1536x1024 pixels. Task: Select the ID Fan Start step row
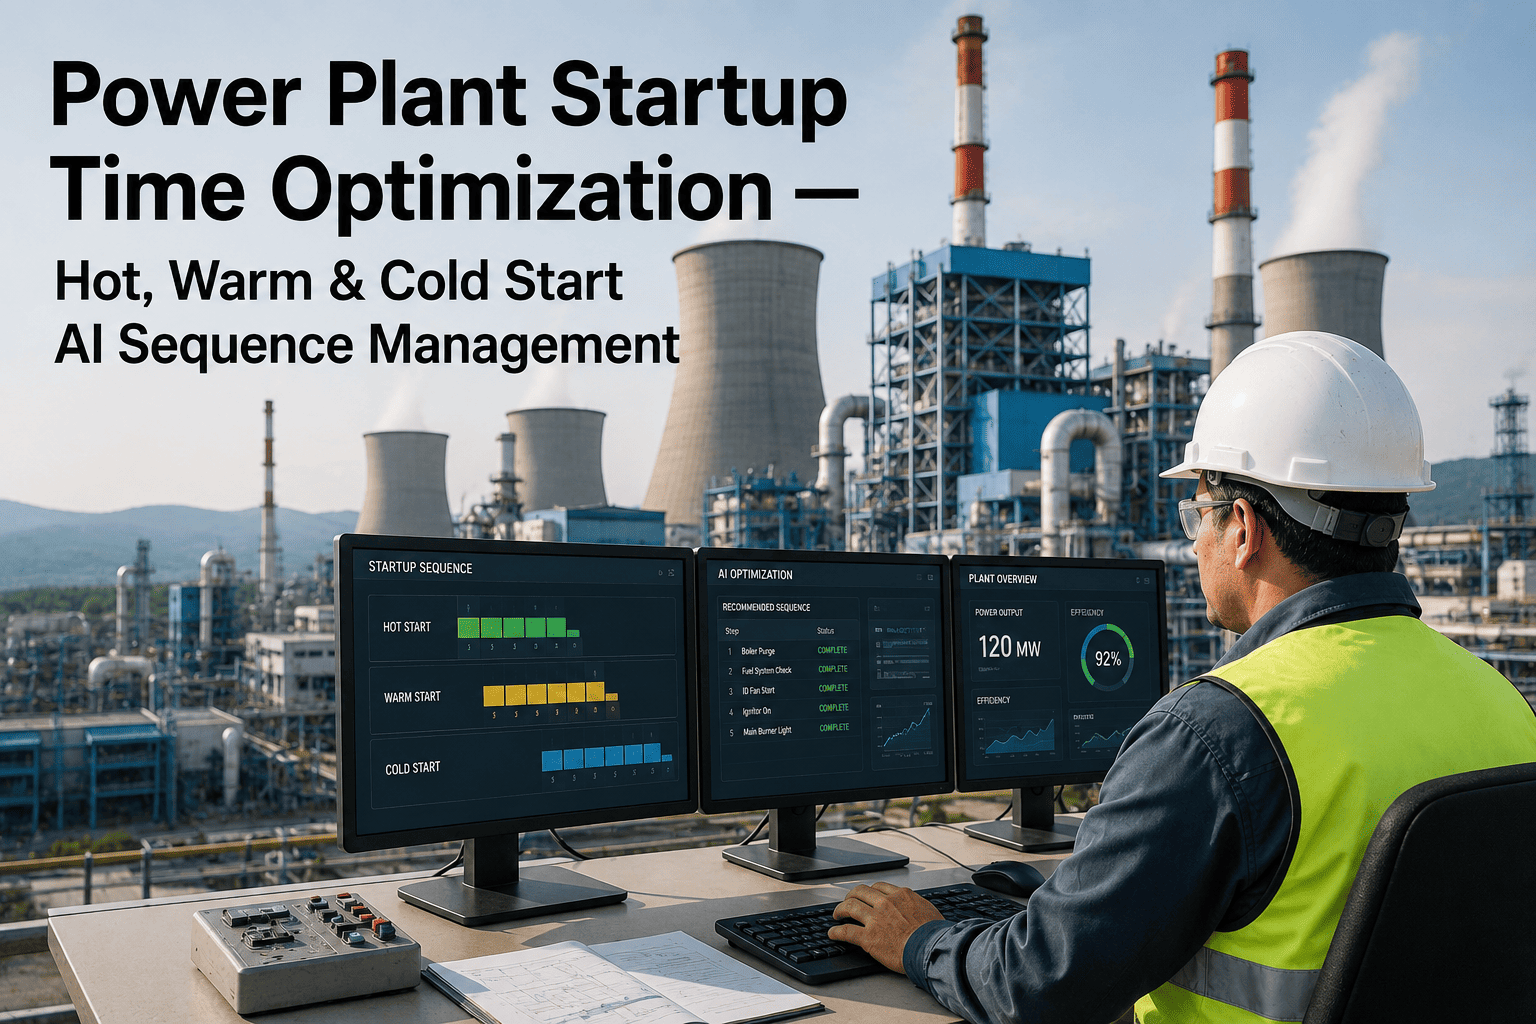790,690
